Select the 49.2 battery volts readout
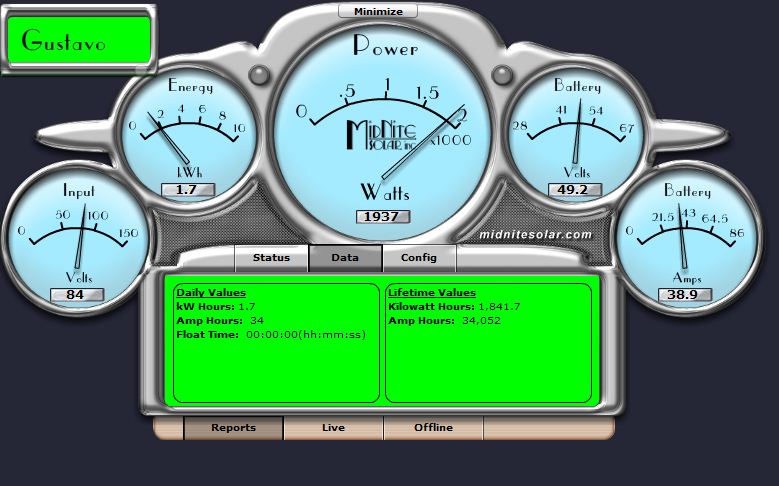 click(575, 190)
